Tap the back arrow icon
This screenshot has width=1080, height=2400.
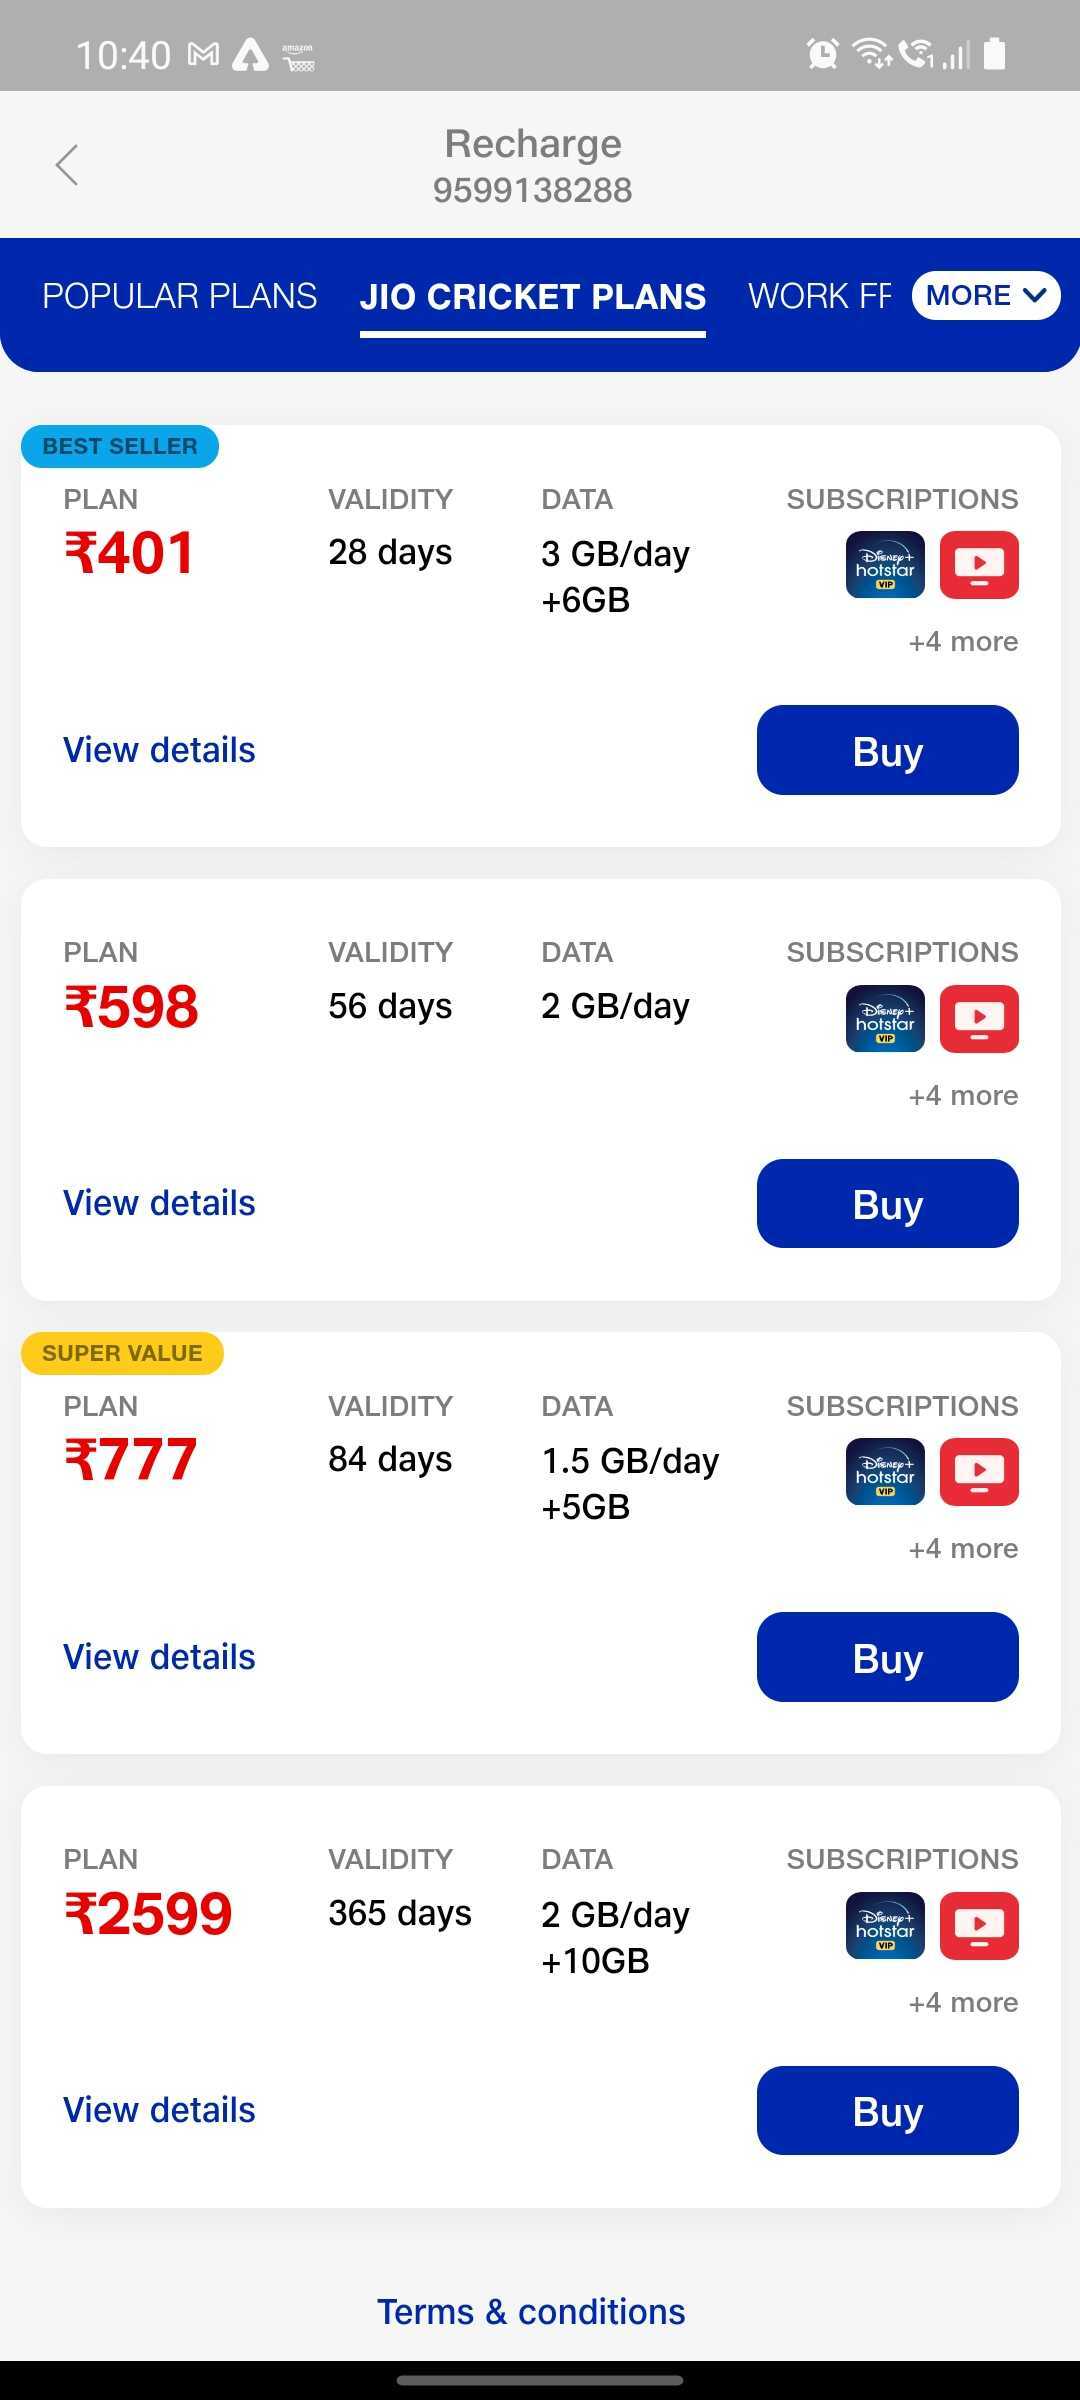pos(67,165)
